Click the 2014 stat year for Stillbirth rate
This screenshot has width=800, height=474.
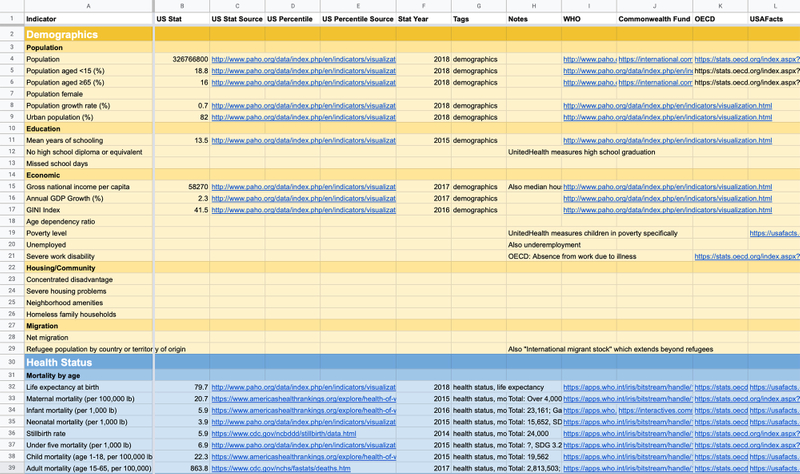[x=441, y=434]
